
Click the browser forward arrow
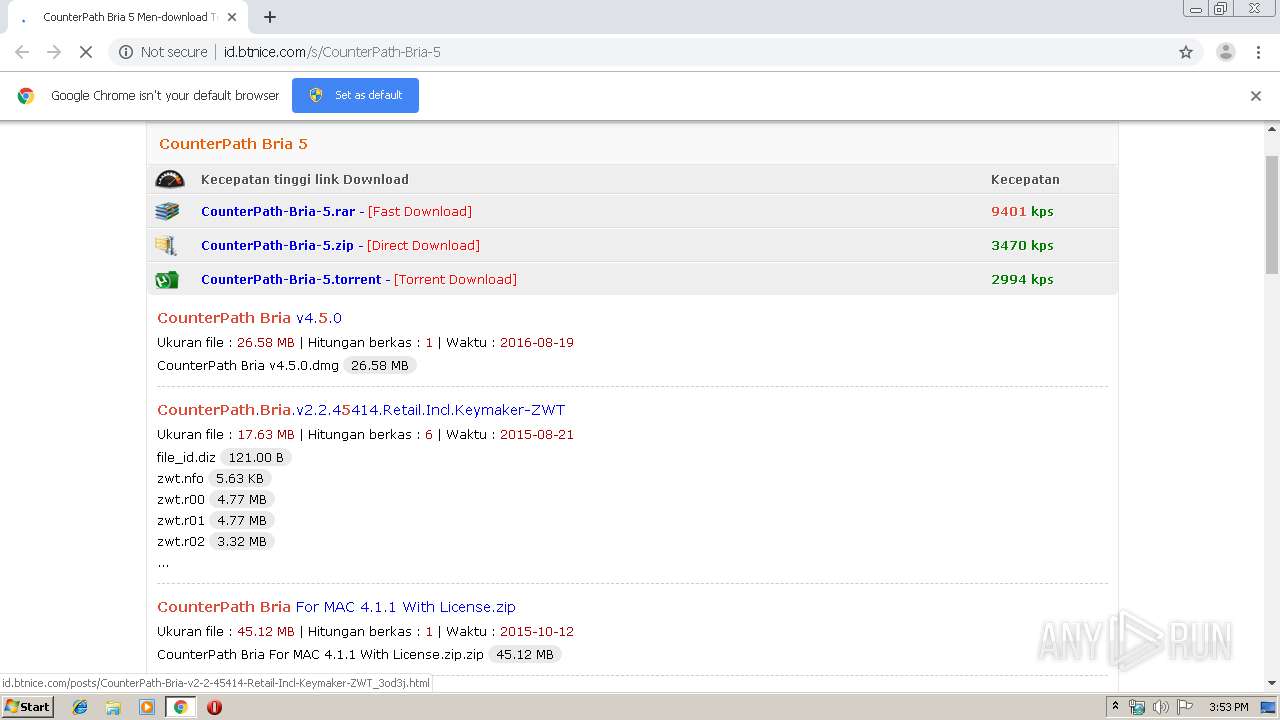pos(54,52)
